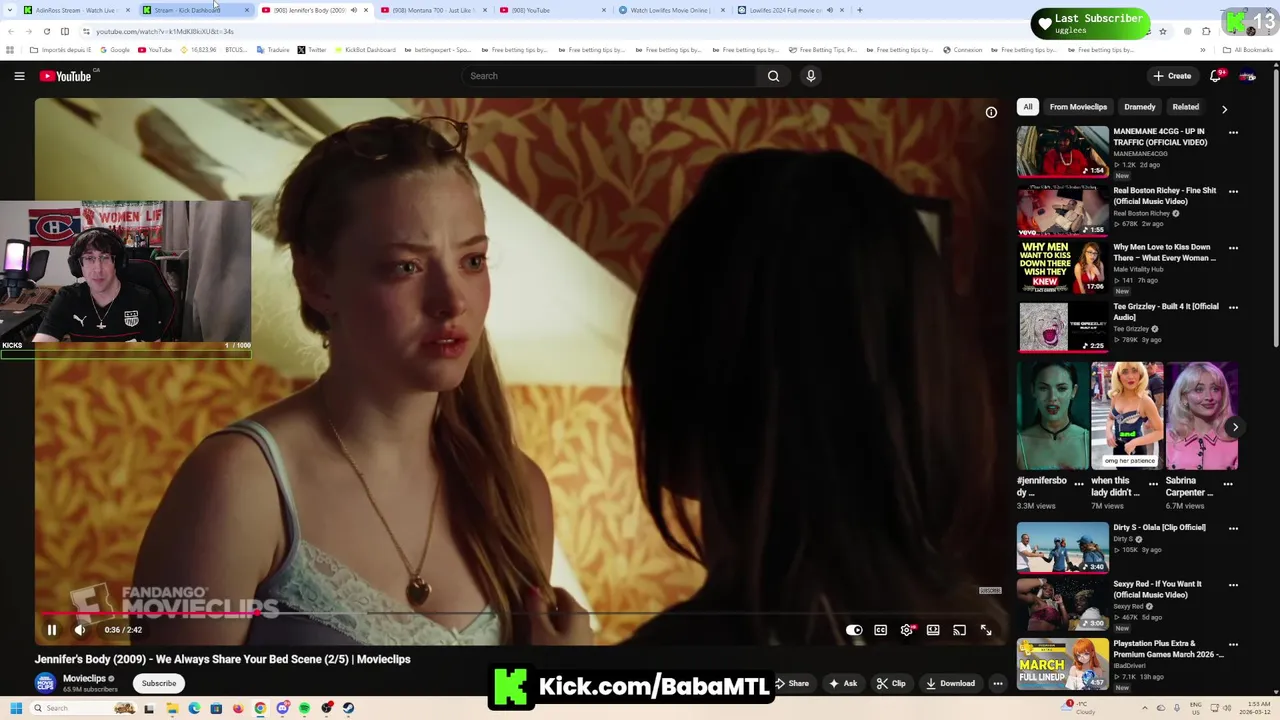This screenshot has height=720, width=1280.
Task: Open options for Real Boston Richey video
Action: [1233, 191]
